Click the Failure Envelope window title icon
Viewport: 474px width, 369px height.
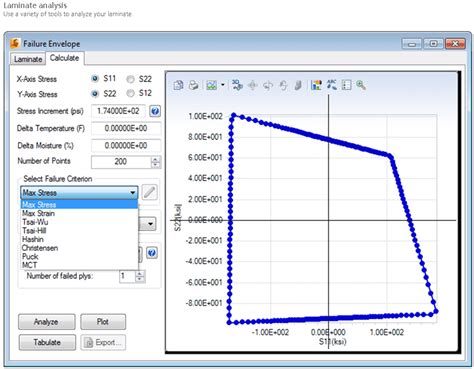[15, 43]
